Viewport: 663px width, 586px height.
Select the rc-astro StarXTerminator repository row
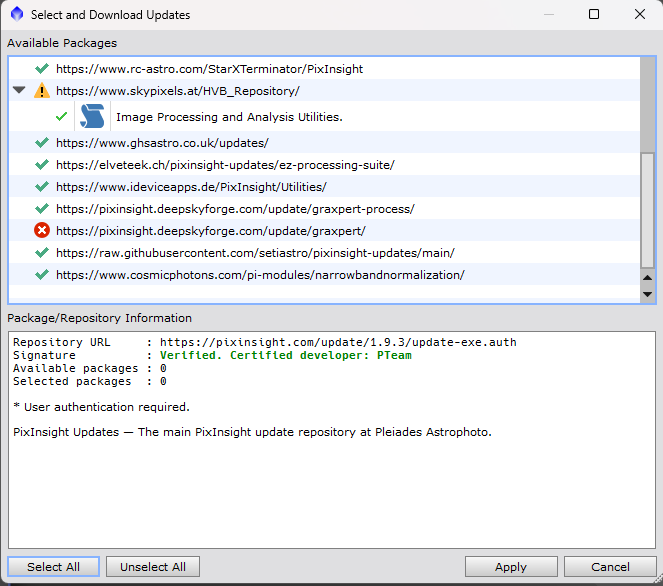coord(209,69)
